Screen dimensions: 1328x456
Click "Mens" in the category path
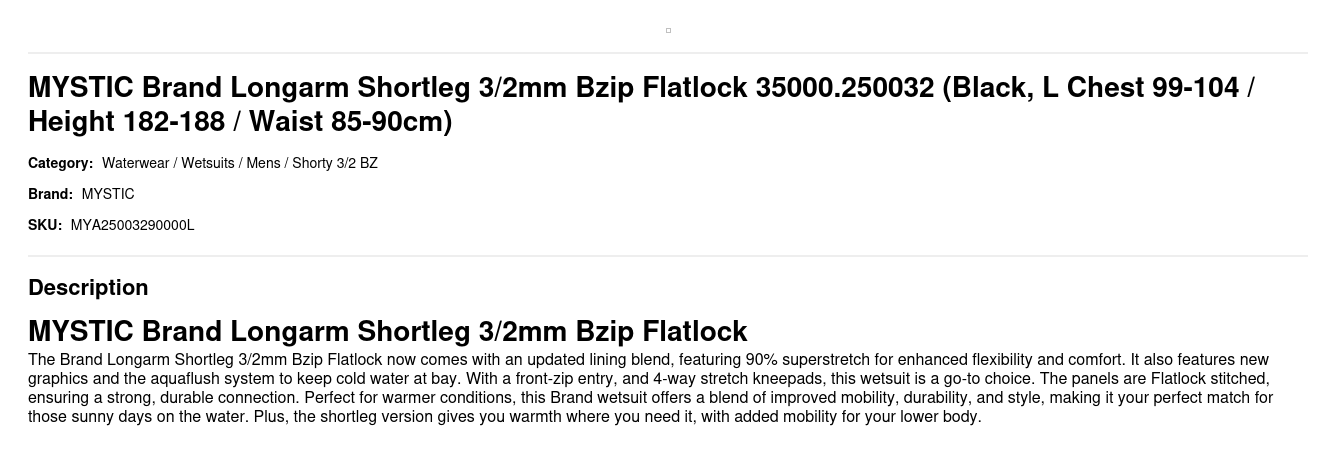pyautogui.click(x=263, y=163)
